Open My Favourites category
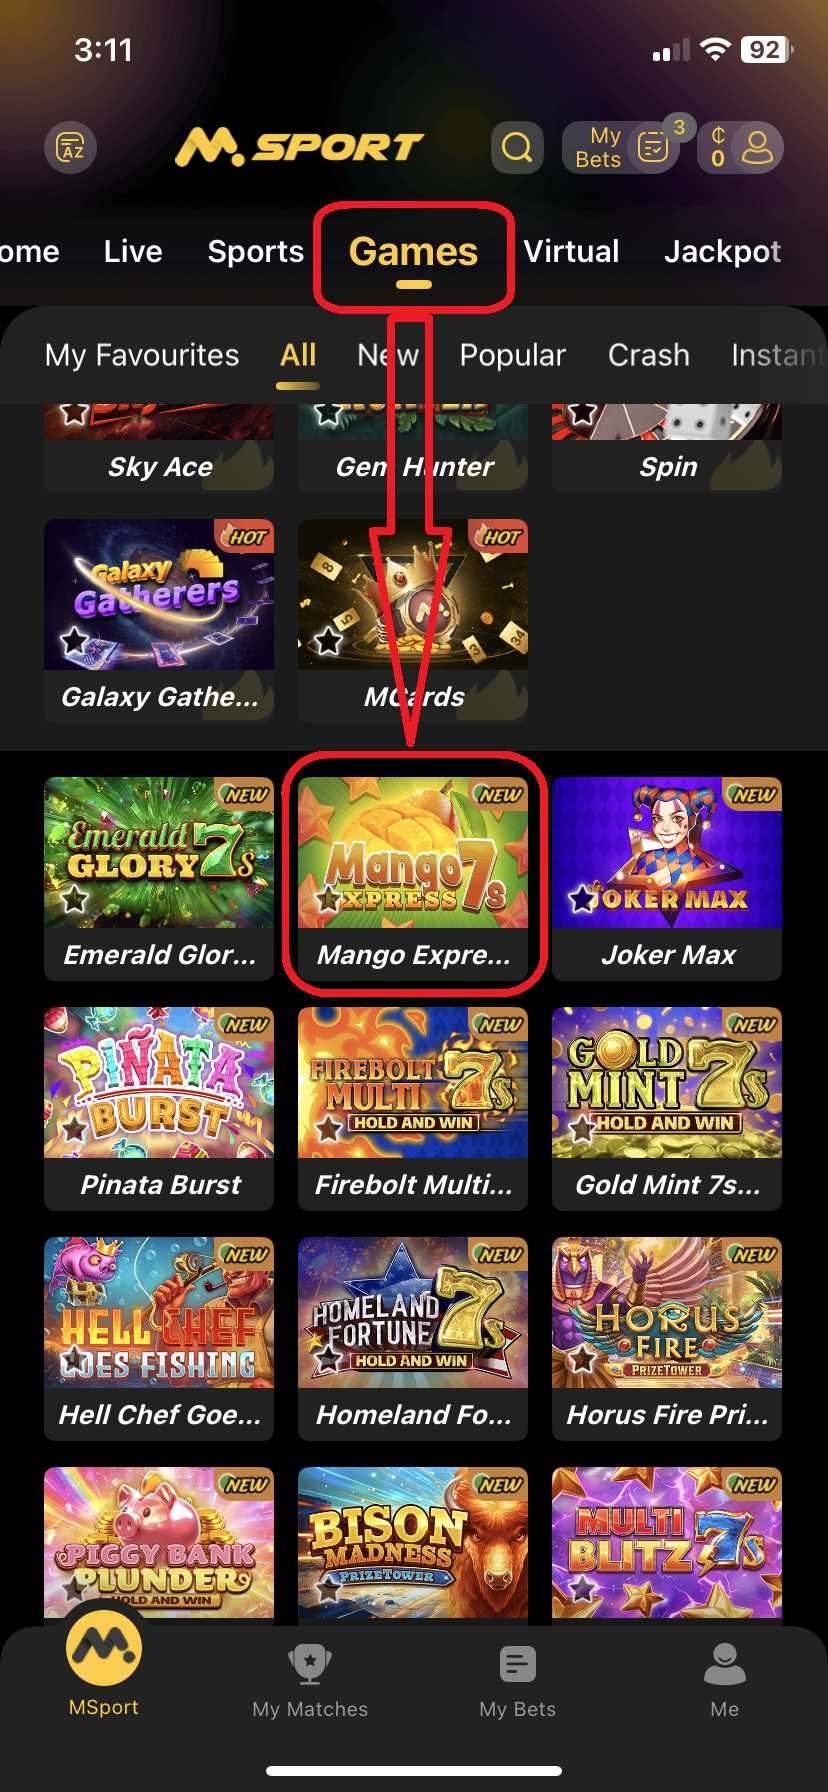Viewport: 828px width, 1792px height. 142,355
